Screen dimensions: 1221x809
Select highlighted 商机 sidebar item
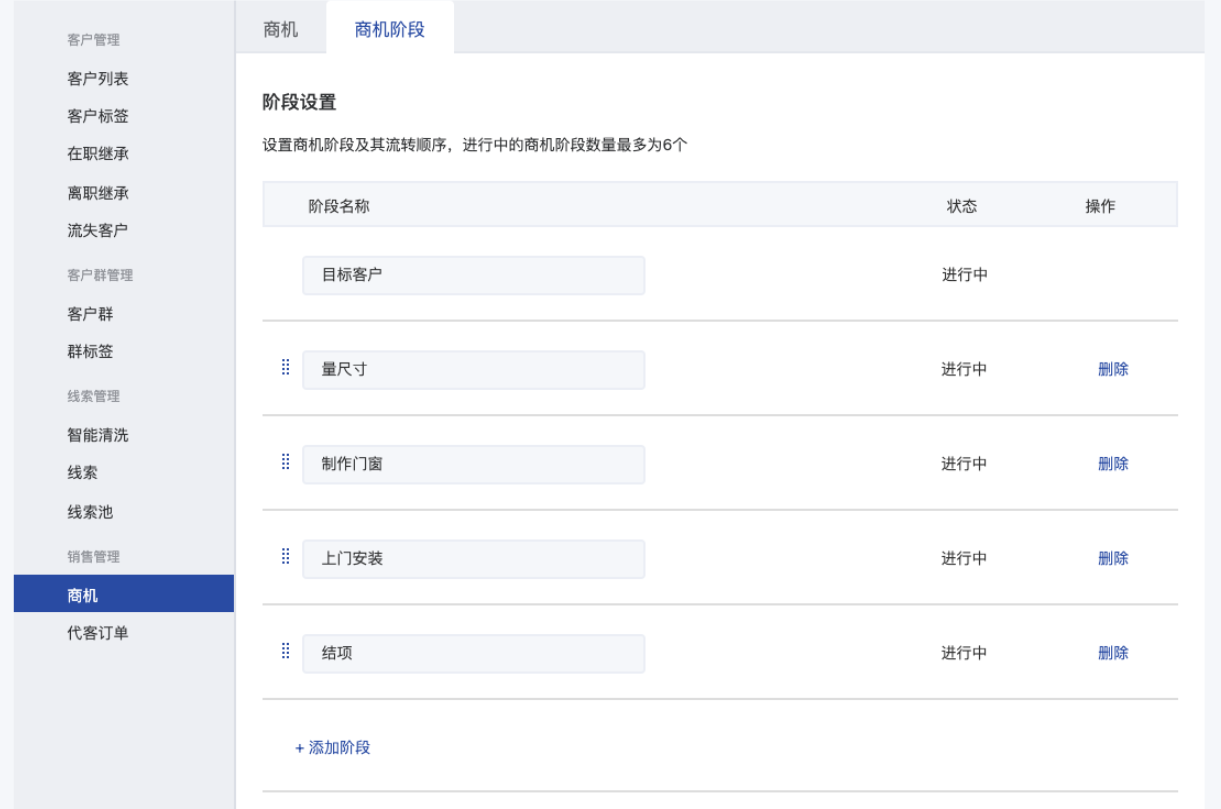click(124, 593)
